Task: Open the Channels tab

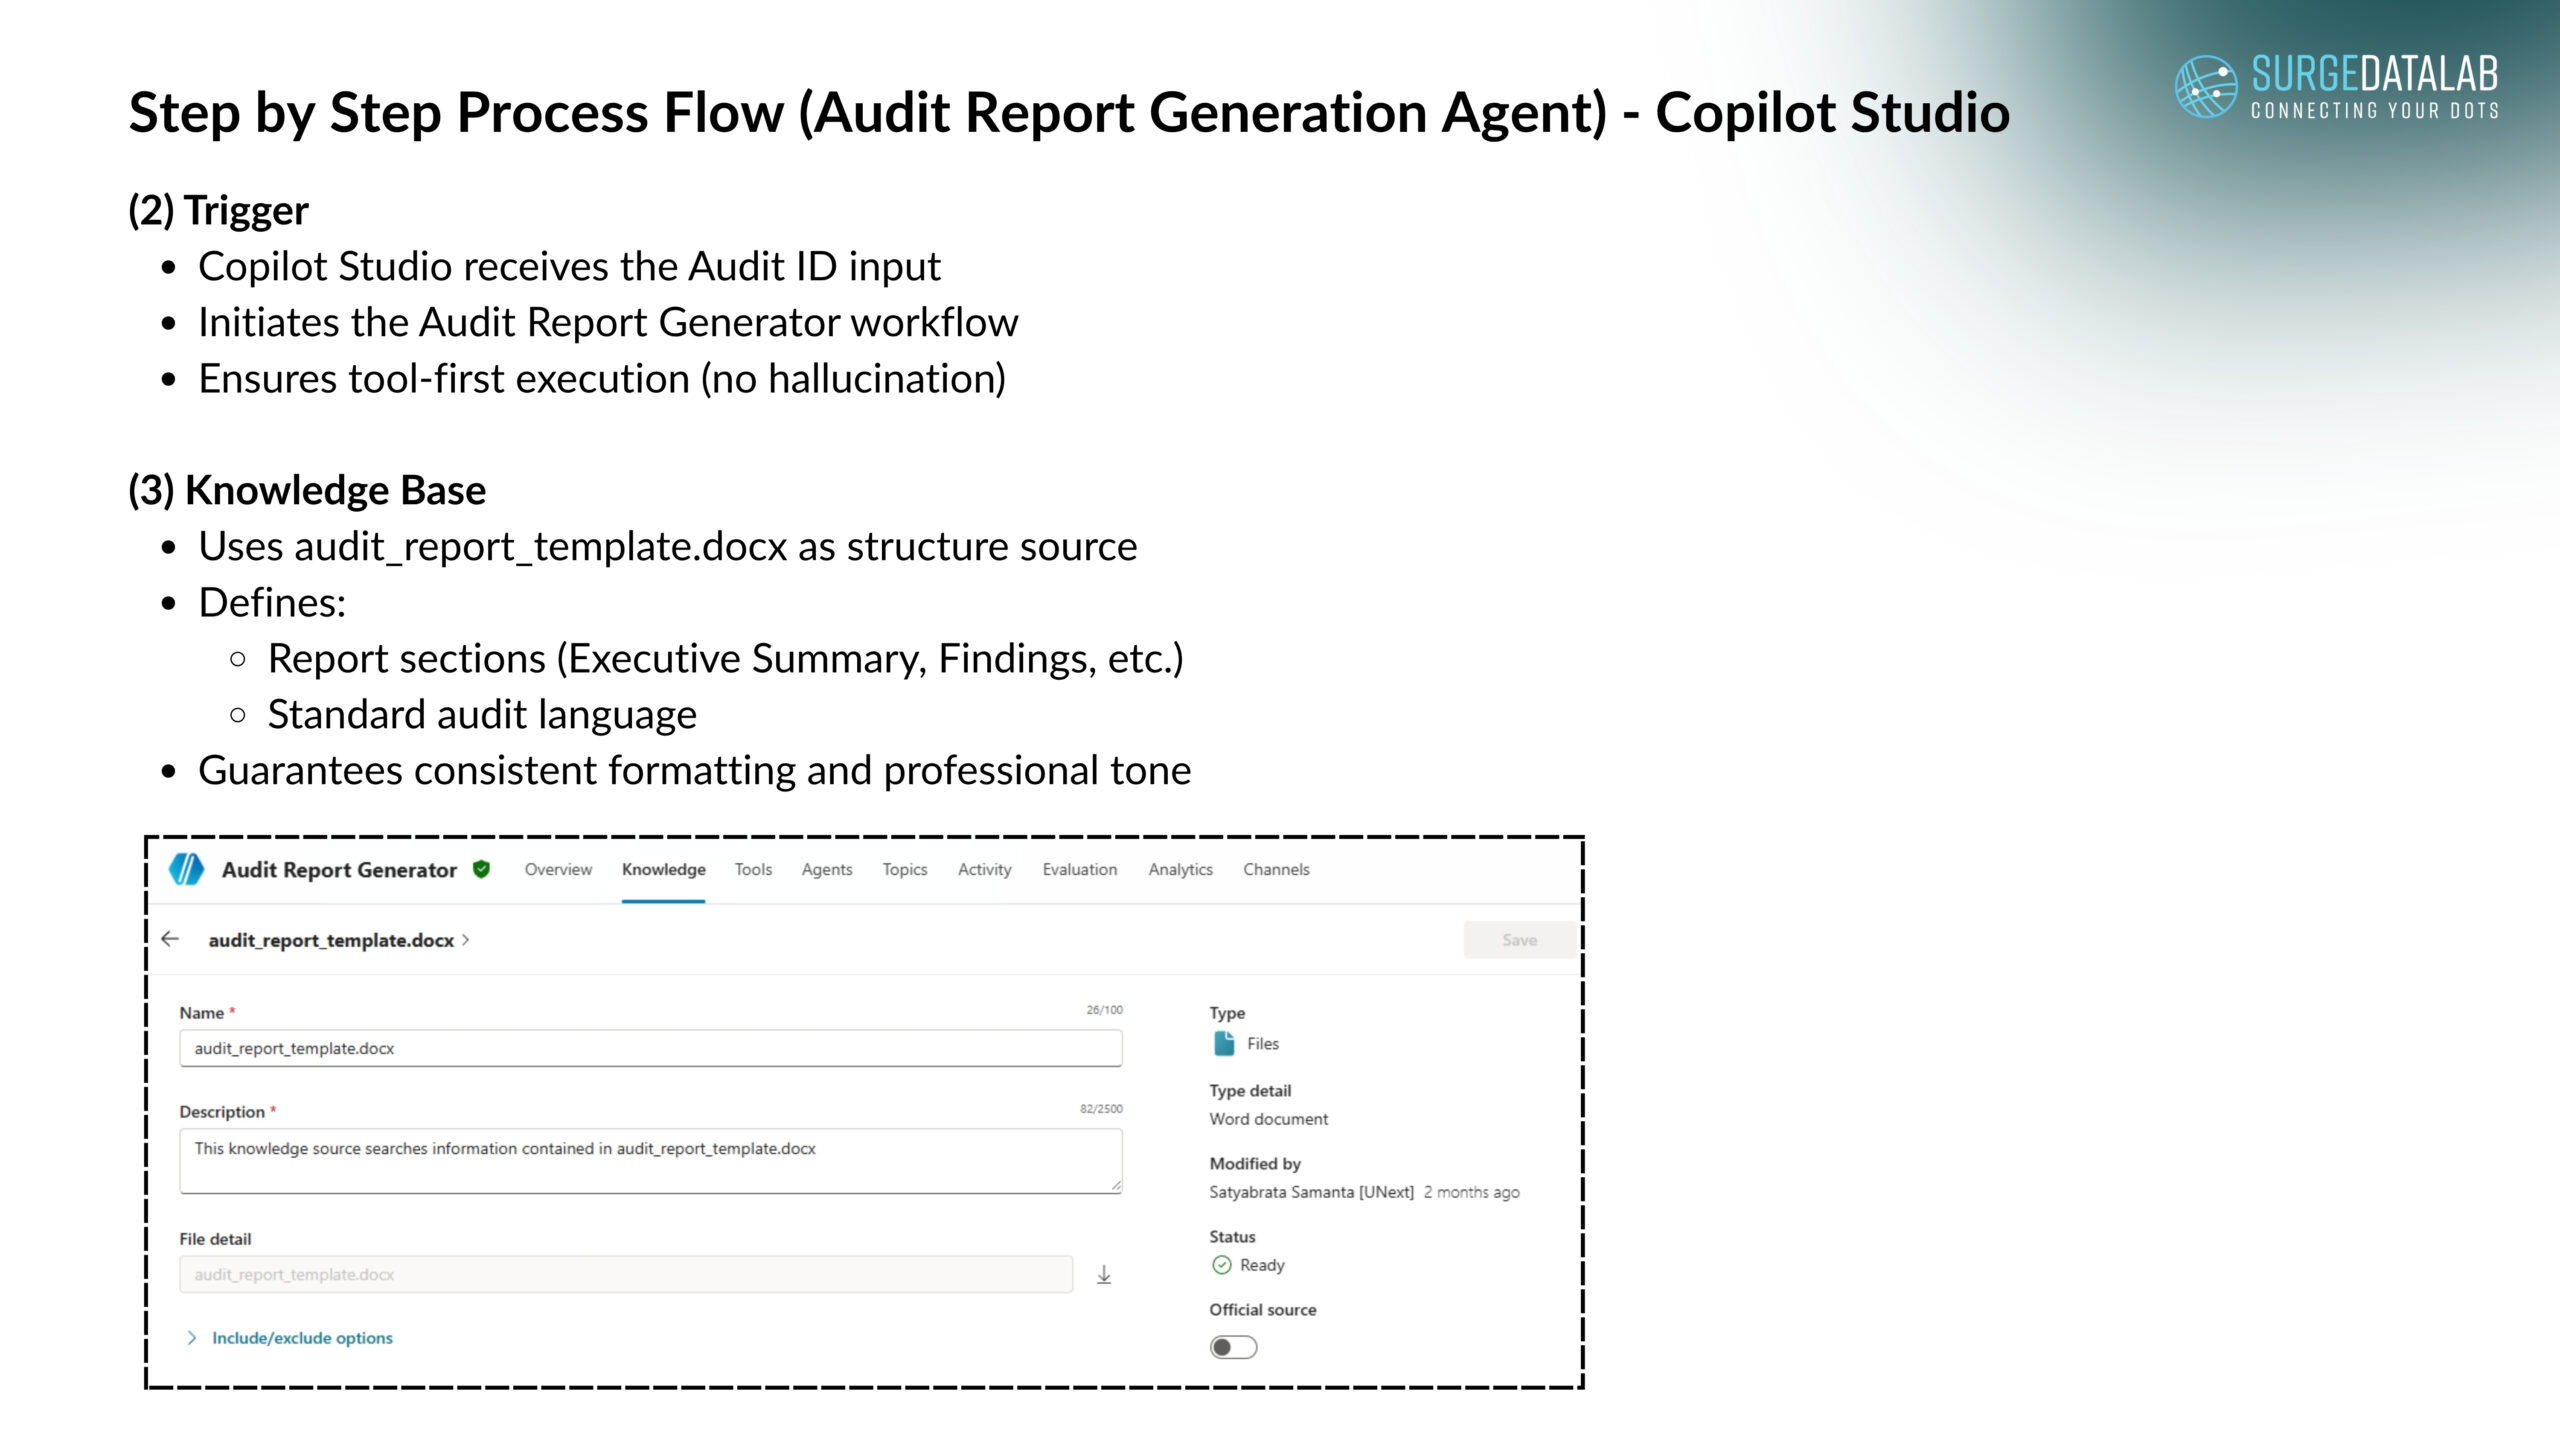Action: pos(1276,869)
